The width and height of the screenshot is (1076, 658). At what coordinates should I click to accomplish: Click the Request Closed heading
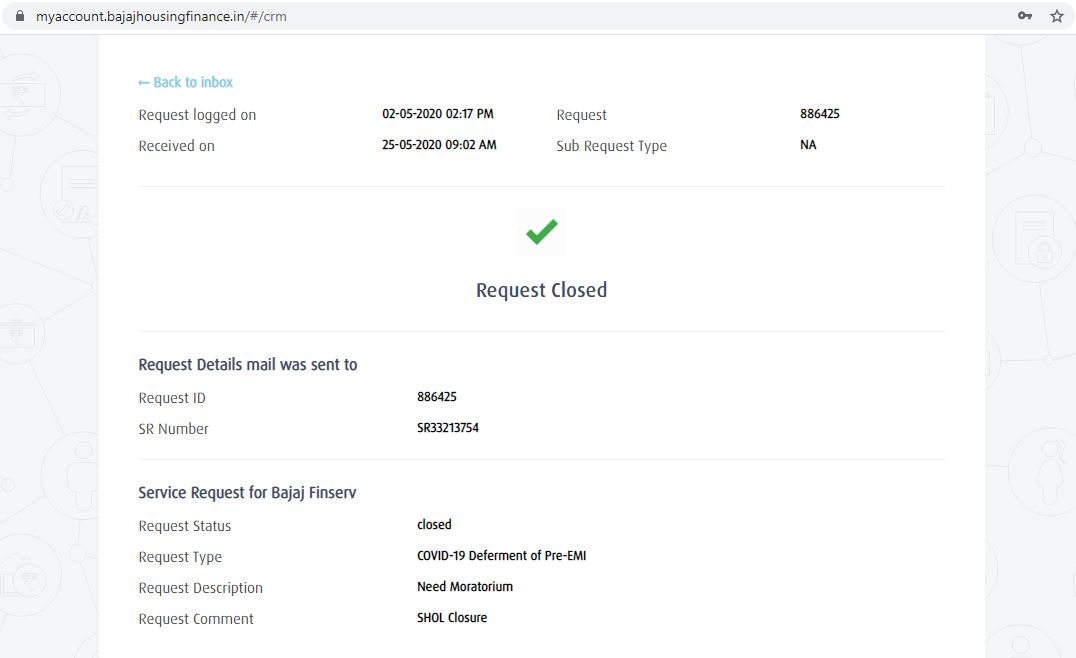pyautogui.click(x=541, y=290)
